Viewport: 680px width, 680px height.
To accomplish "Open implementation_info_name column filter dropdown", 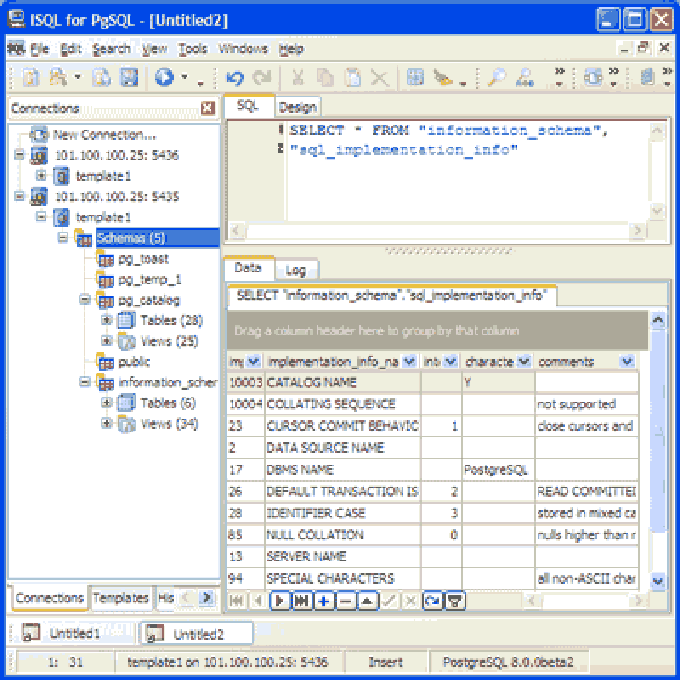I will (409, 361).
